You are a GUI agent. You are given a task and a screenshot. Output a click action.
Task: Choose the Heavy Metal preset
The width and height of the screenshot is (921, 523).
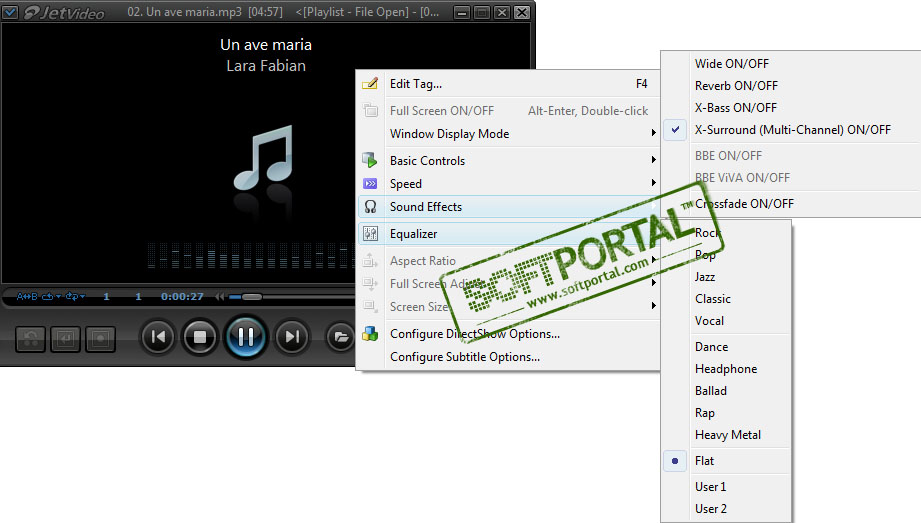coord(728,435)
